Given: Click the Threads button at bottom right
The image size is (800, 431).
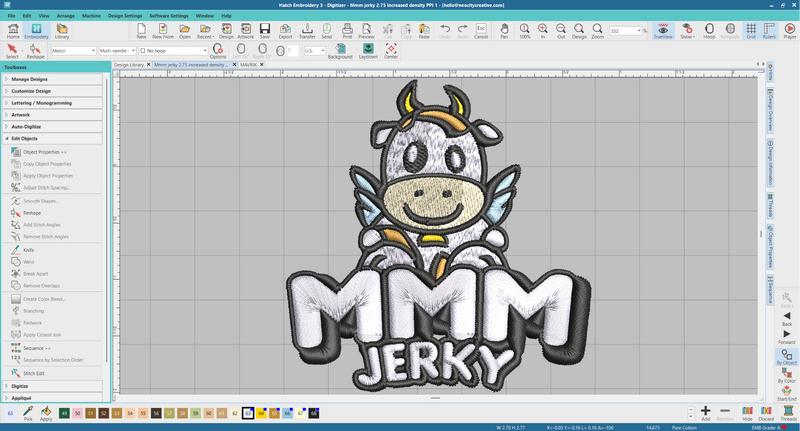Looking at the screenshot, I should click(788, 413).
